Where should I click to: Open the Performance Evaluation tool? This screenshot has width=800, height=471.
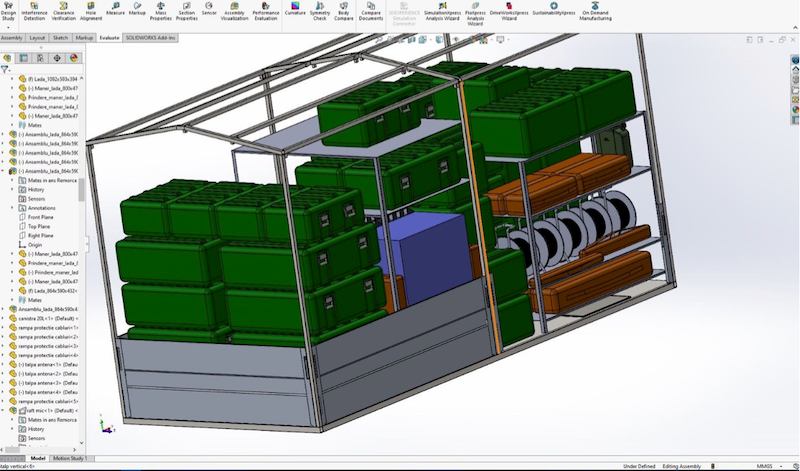[266, 13]
